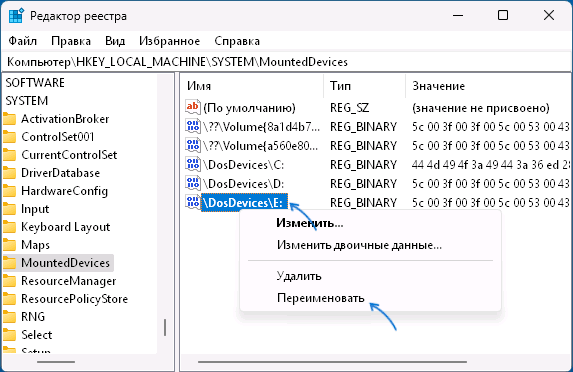
Task: Select the HardwareConfig key label
Action: click(x=64, y=191)
